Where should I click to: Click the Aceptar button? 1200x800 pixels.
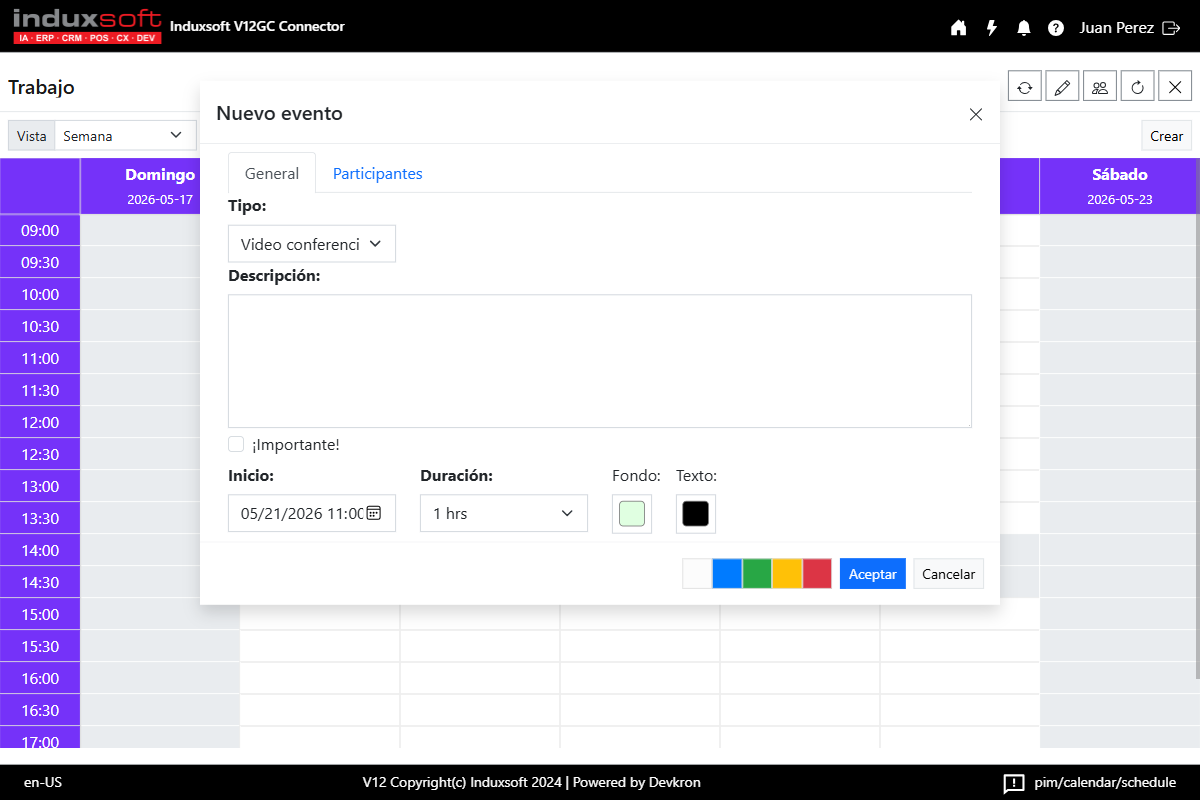[873, 574]
